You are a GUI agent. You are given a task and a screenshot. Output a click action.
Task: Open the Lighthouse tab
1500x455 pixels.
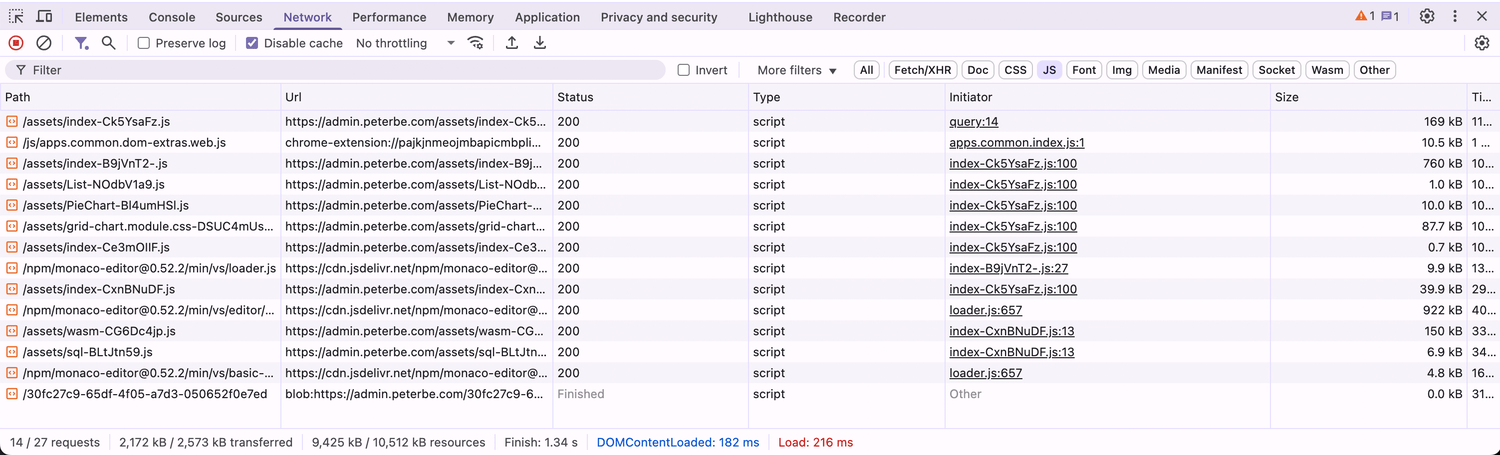point(780,17)
